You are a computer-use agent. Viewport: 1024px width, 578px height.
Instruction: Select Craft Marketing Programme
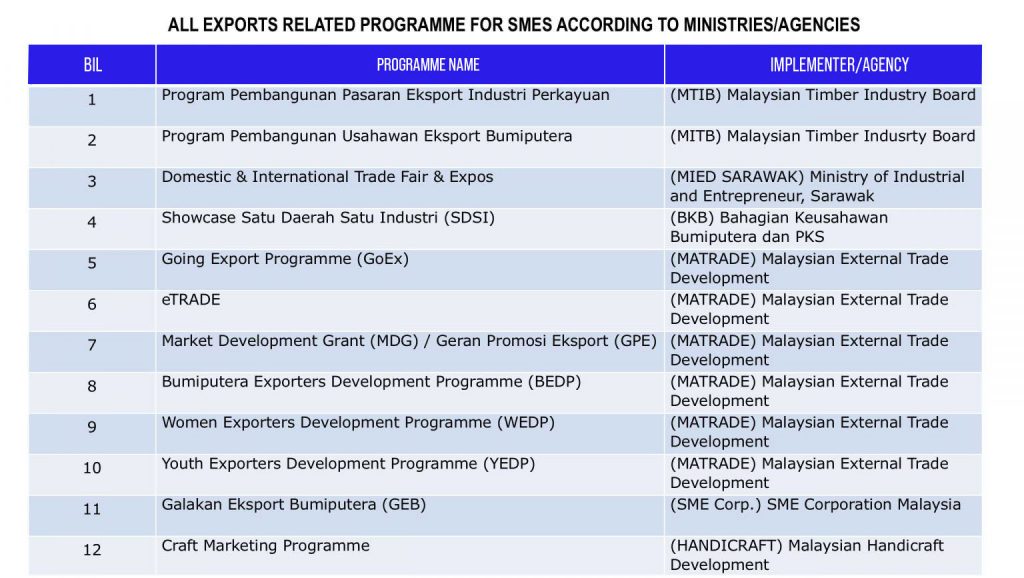tap(265, 546)
